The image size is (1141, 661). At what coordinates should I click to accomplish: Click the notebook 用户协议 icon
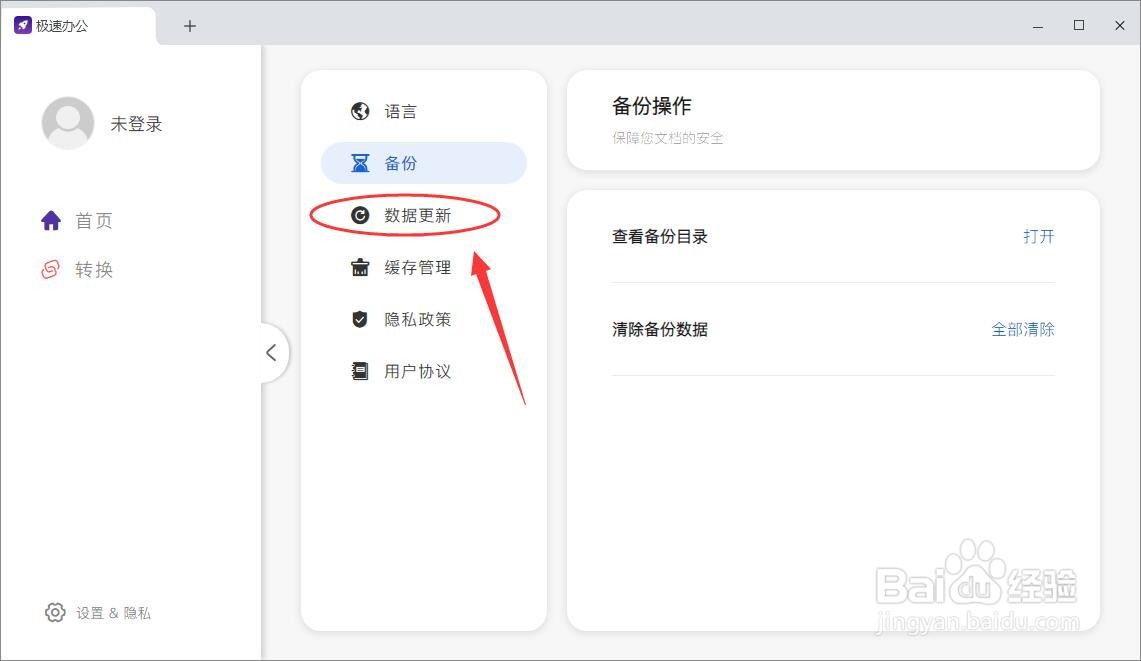(360, 371)
